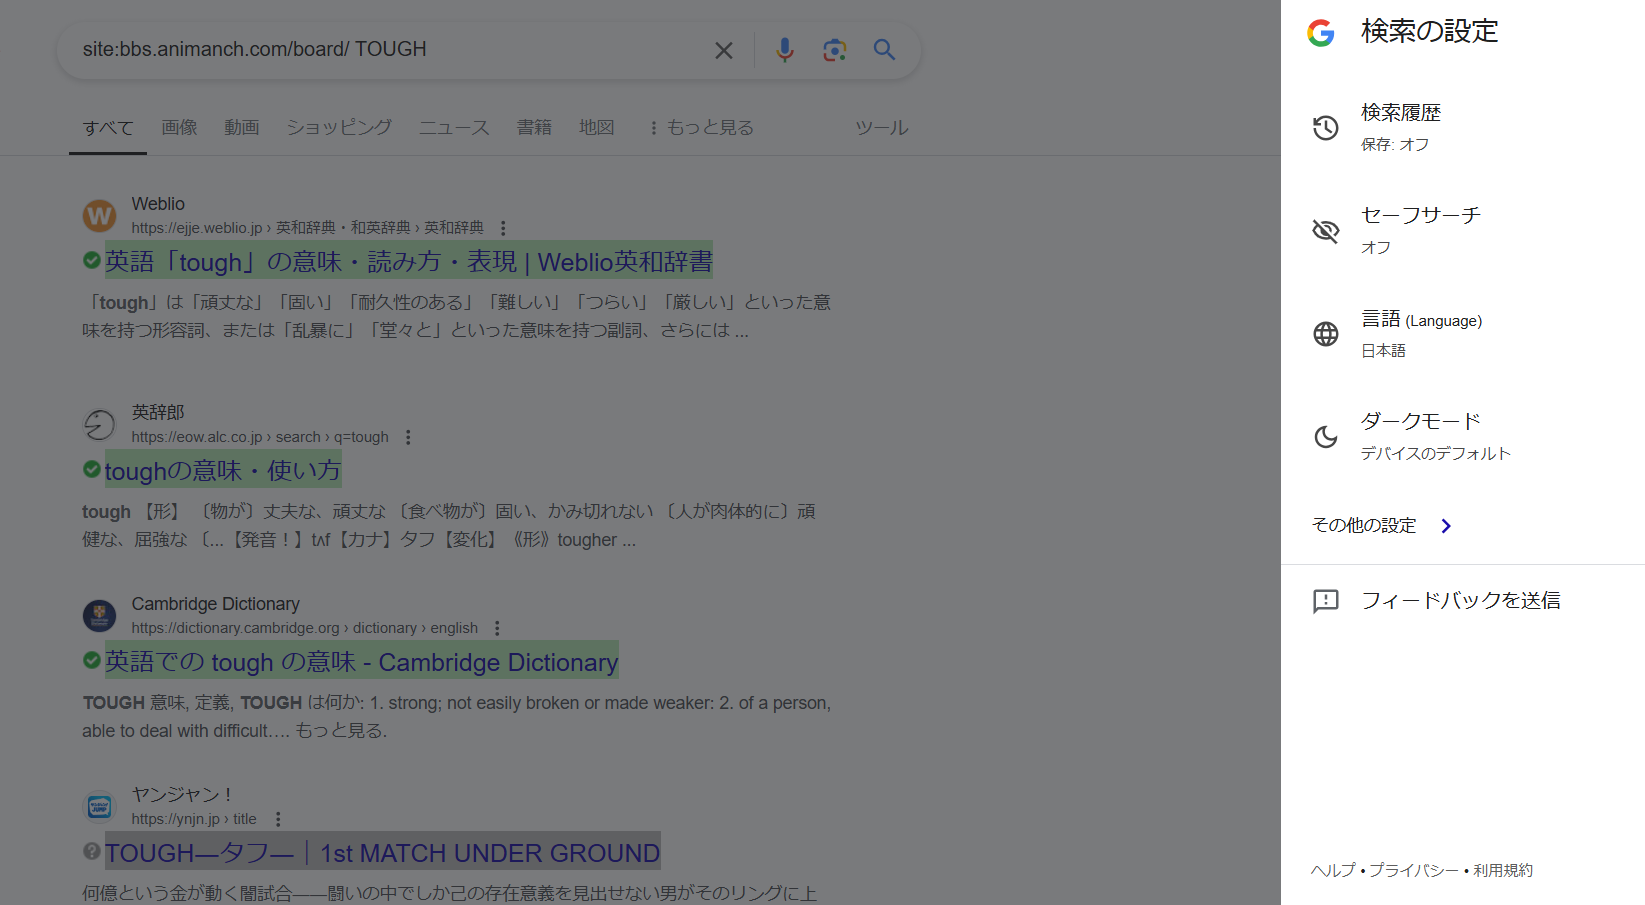Open the プライバシー link in footer
Viewport: 1645px width, 905px height.
pyautogui.click(x=1413, y=870)
